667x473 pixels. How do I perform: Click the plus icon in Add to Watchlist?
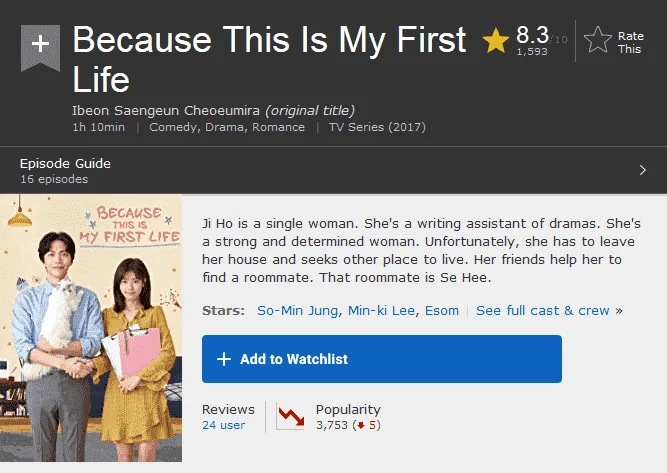point(224,359)
